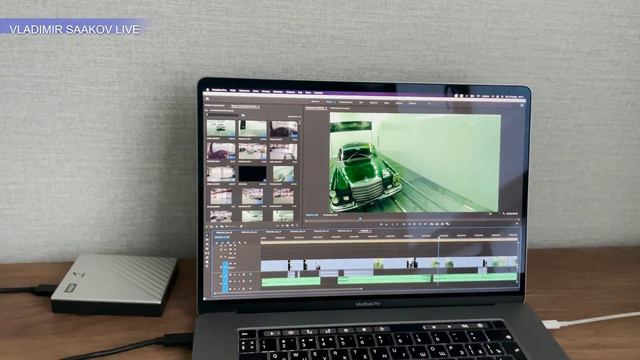Toggle the blue track targeting on video track

(225, 265)
